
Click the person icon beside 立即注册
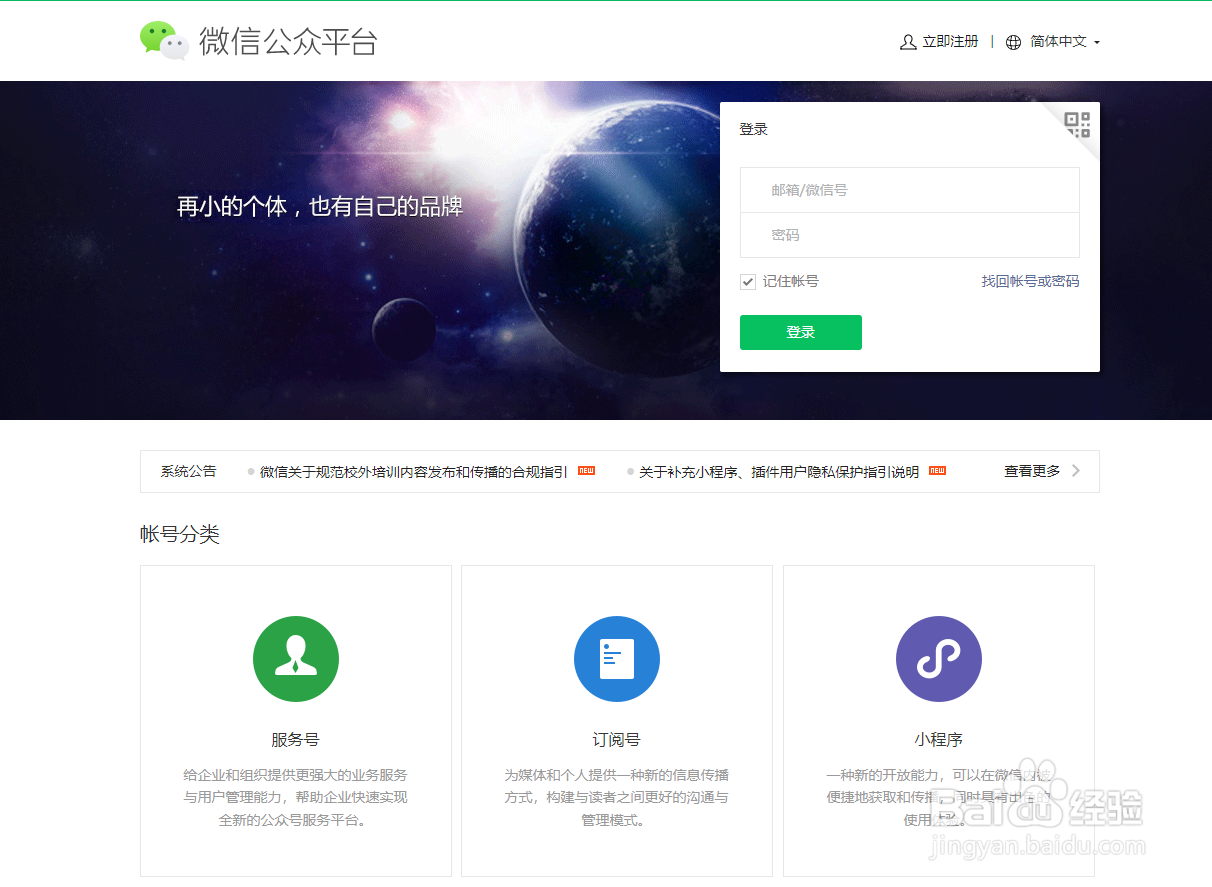(x=907, y=41)
